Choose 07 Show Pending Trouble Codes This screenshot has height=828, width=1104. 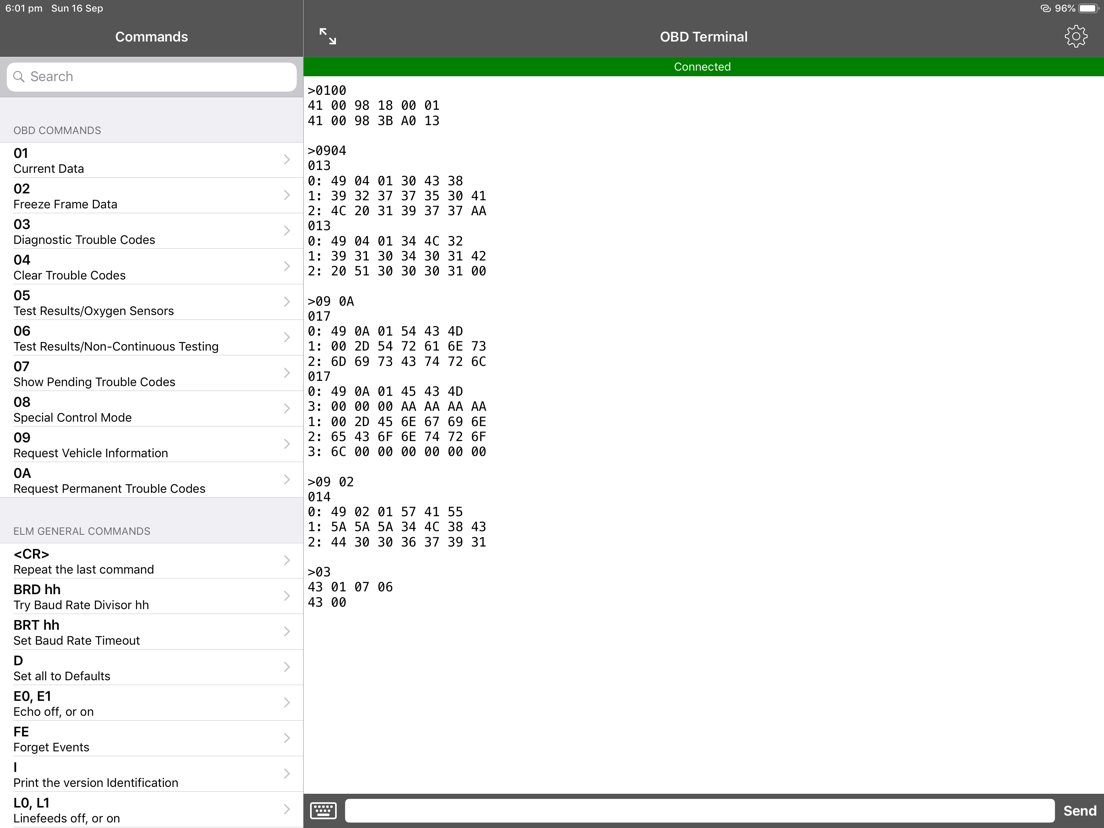(151, 374)
